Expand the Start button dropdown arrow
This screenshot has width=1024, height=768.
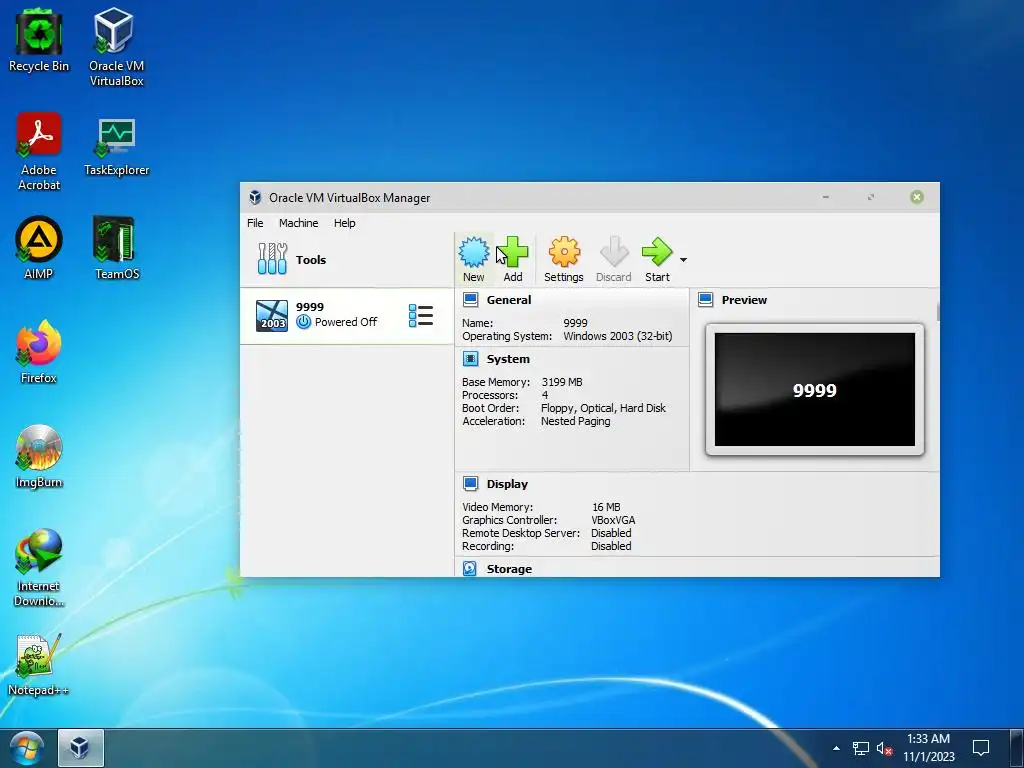click(683, 260)
